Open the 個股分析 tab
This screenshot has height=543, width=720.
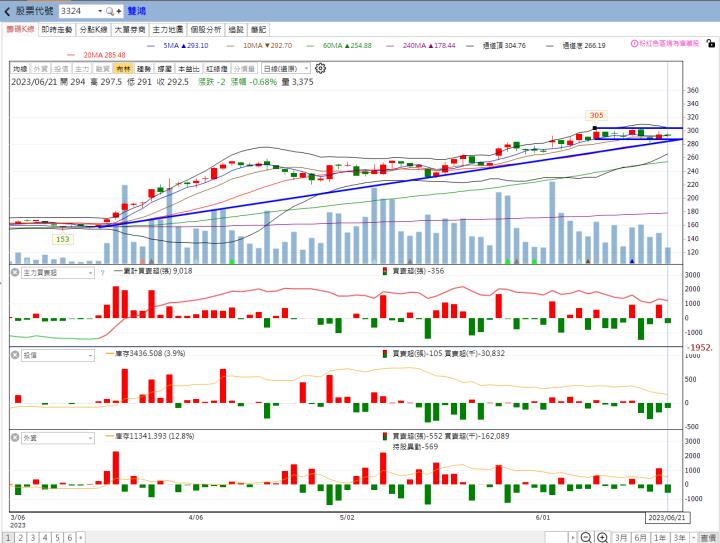click(x=205, y=30)
